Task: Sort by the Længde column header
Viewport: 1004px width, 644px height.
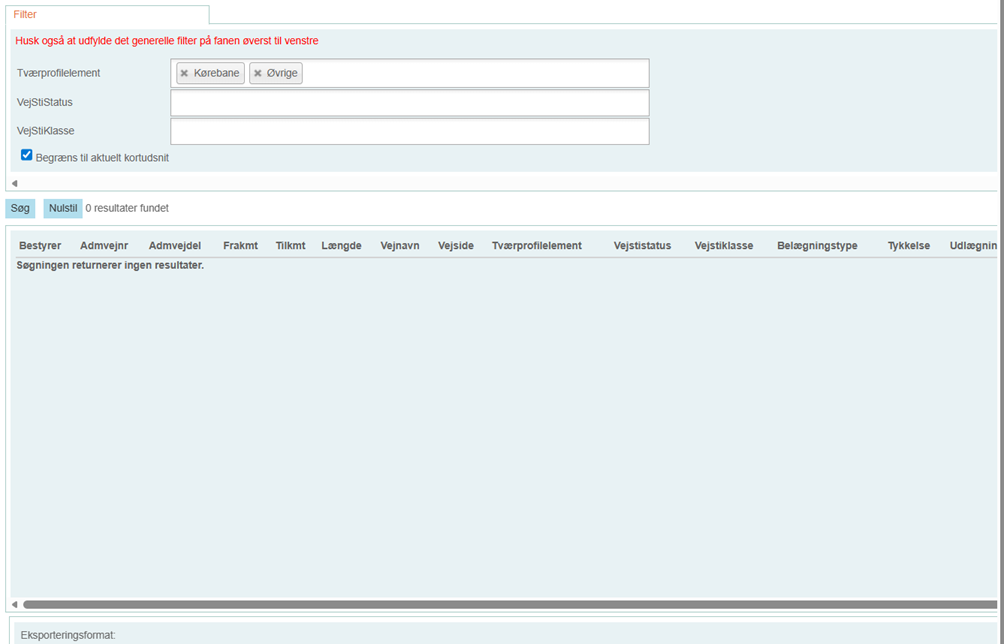Action: tap(341, 246)
